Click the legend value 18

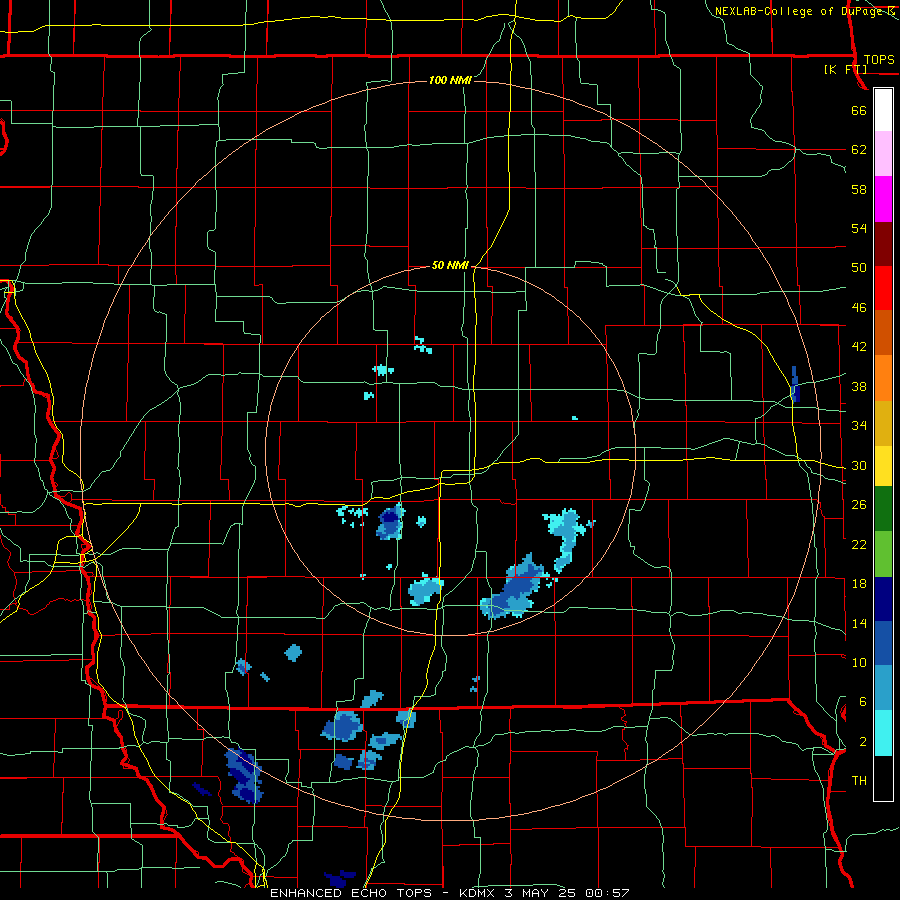[x=859, y=584]
